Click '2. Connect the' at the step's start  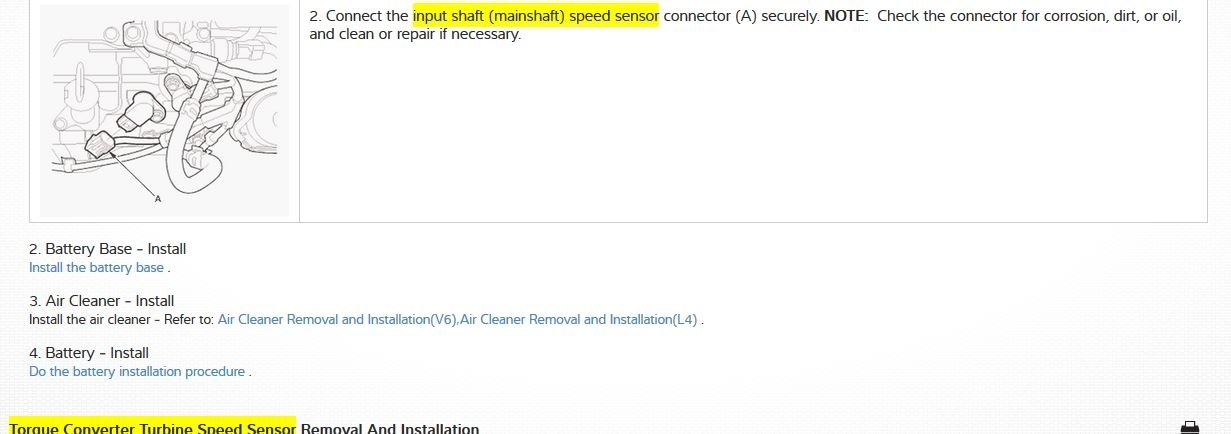pos(359,16)
